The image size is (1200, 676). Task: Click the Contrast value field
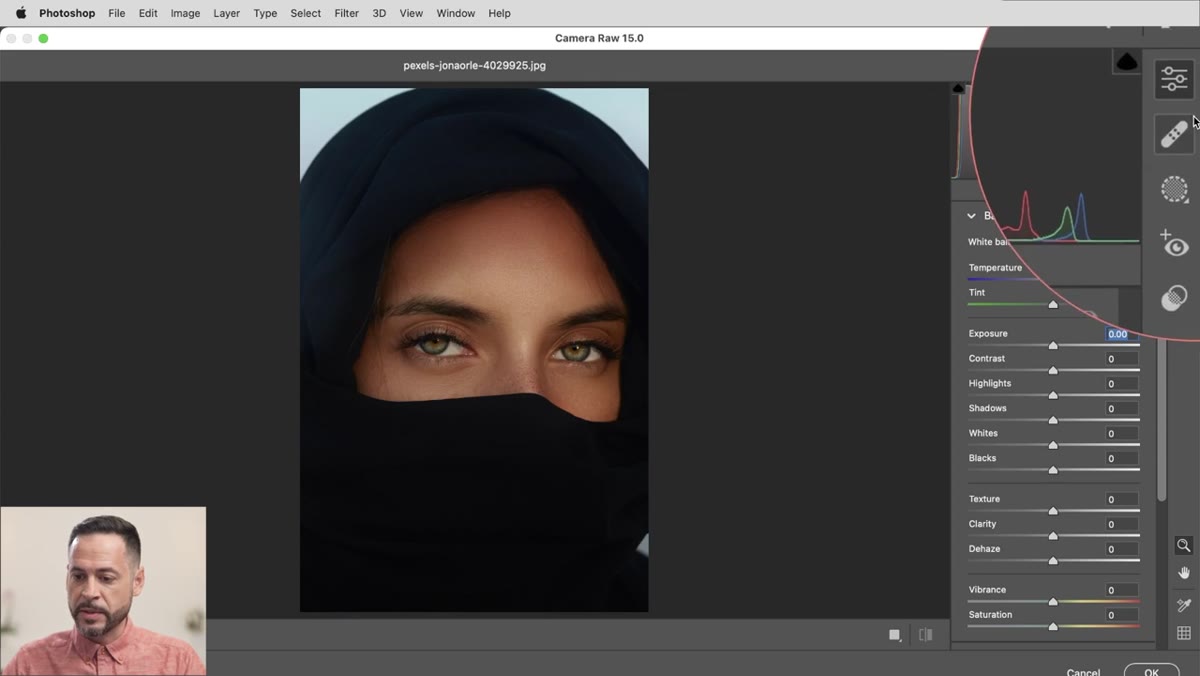1121,359
